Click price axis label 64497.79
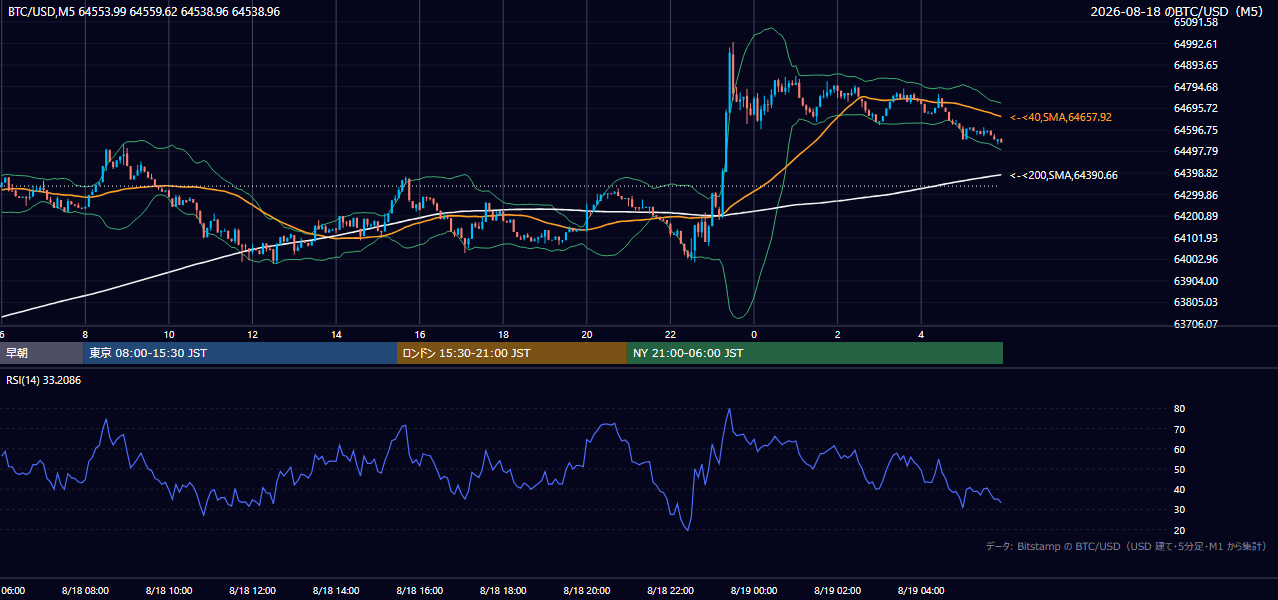The image size is (1278, 600). 1195,151
